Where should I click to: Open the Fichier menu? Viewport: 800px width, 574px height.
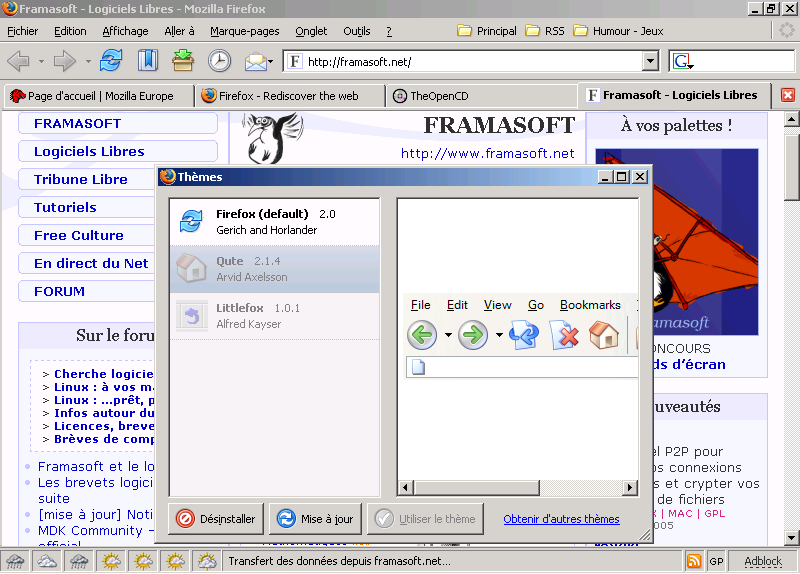[22, 31]
